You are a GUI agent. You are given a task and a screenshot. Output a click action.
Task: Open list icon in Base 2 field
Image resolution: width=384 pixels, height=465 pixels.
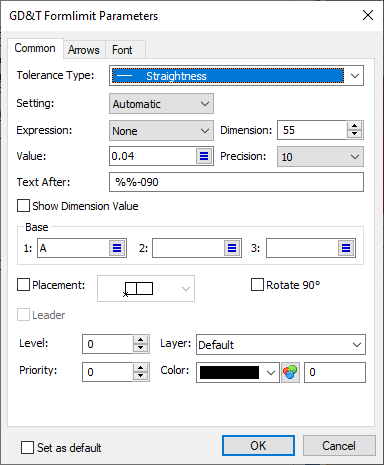pos(232,248)
